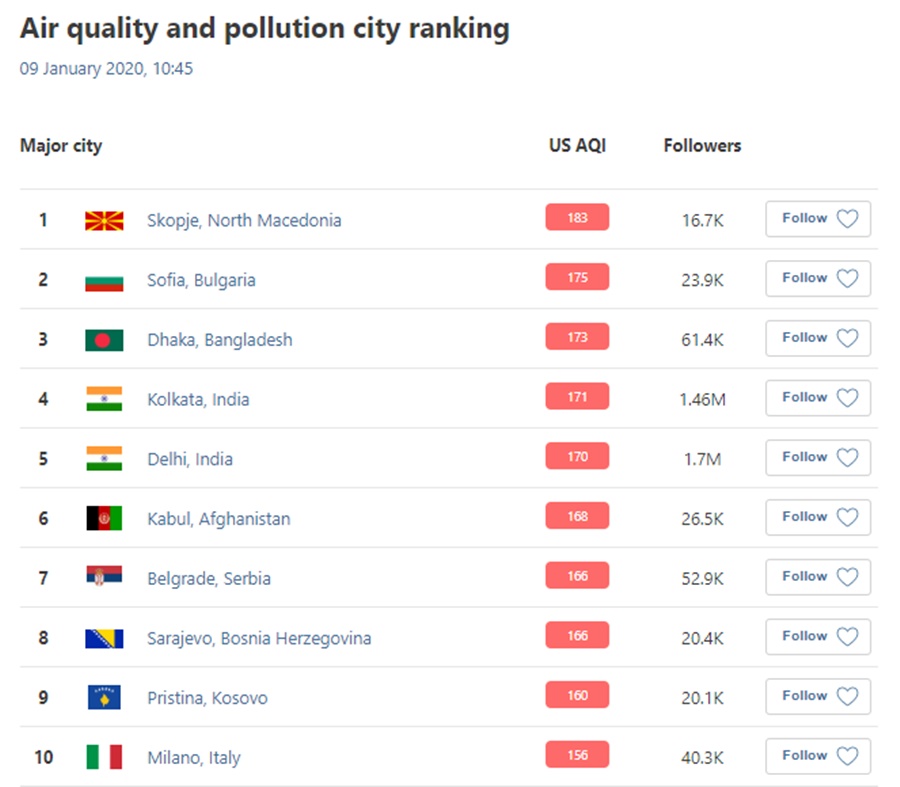Click the Followers column header

click(702, 146)
